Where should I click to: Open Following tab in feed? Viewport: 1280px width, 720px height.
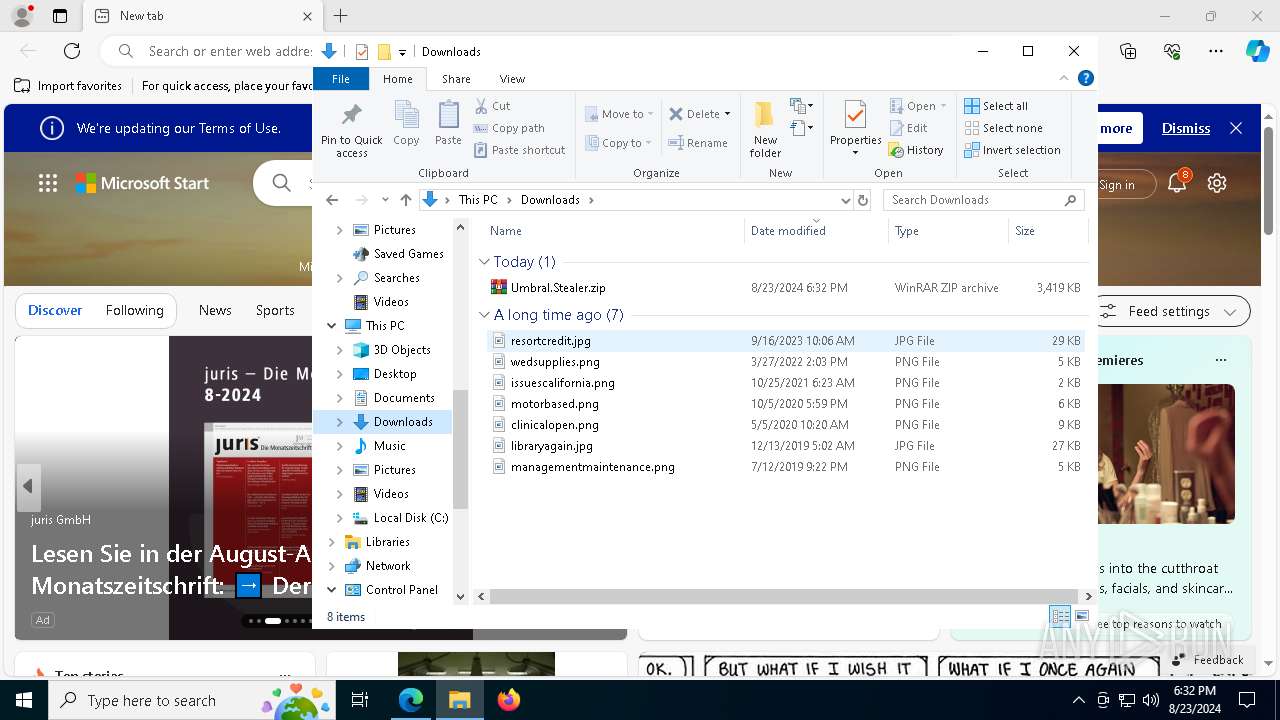tap(134, 310)
